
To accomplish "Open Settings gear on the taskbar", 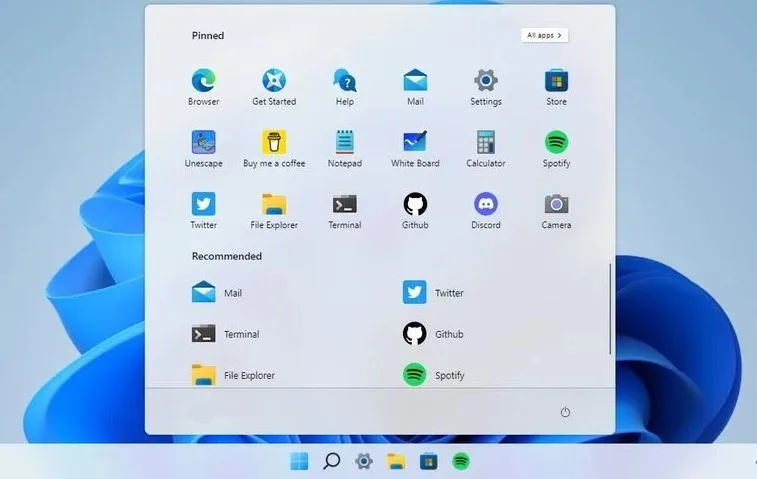I will coord(364,461).
